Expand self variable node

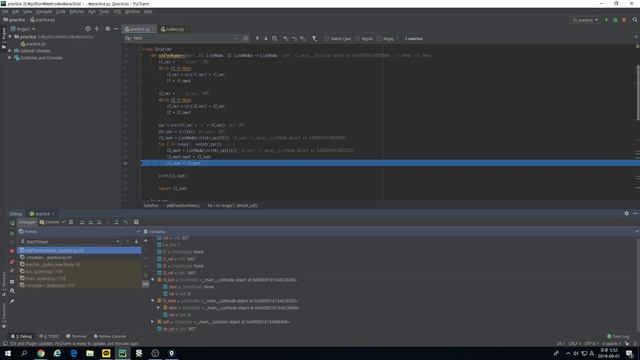153,322
